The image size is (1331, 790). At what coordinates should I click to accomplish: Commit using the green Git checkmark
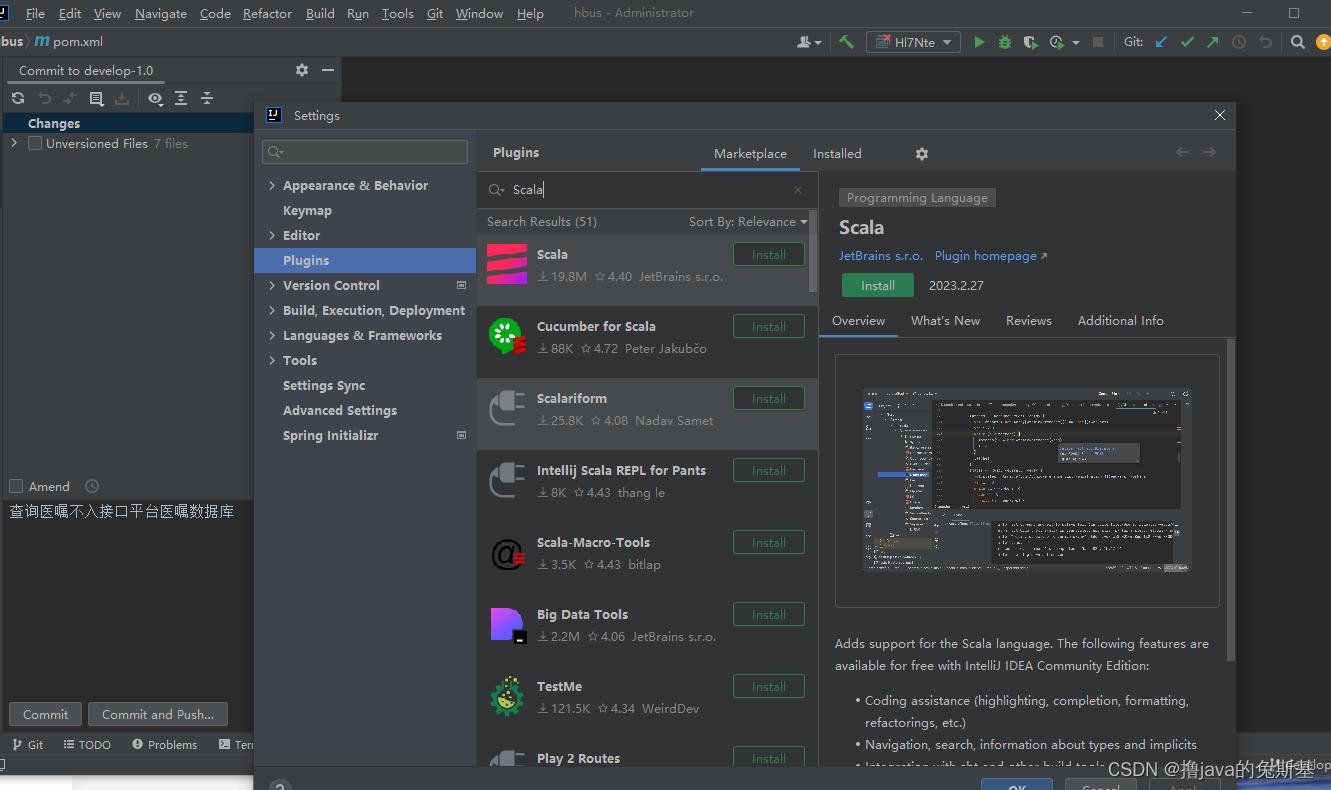tap(1187, 42)
